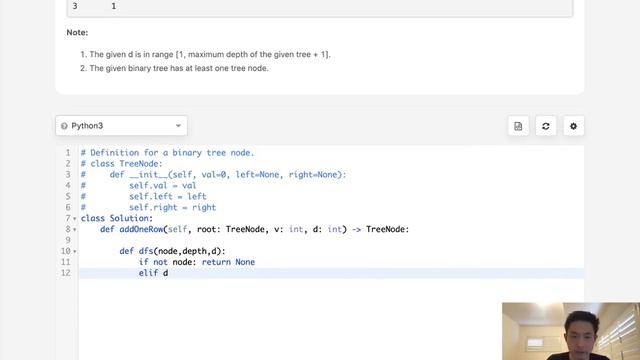Click the "if not node: return None" line
This screenshot has height=360, width=640.
tap(197, 262)
